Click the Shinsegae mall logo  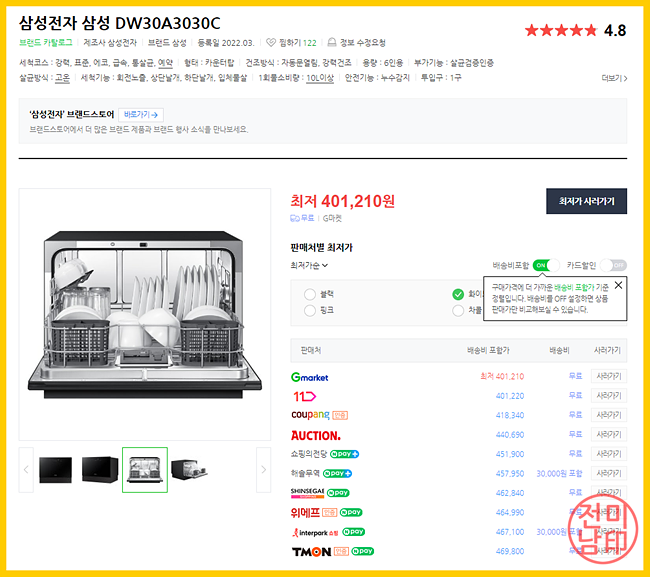pyautogui.click(x=307, y=493)
